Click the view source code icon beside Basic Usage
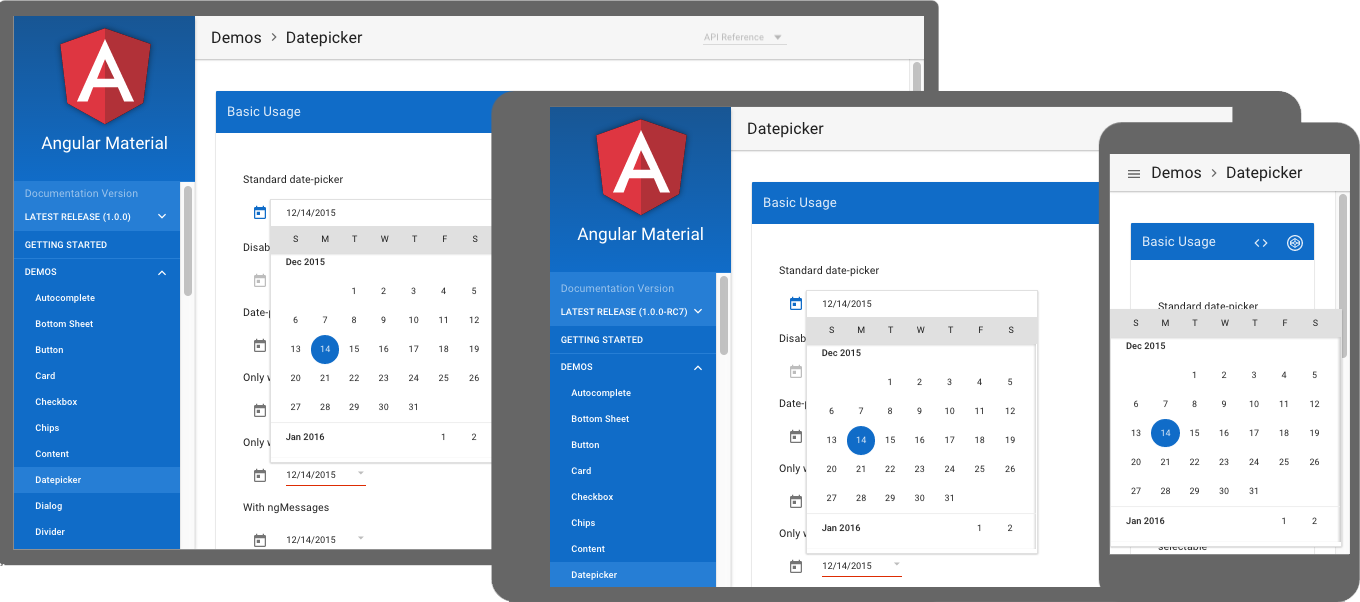This screenshot has height=602, width=1360. (1261, 242)
